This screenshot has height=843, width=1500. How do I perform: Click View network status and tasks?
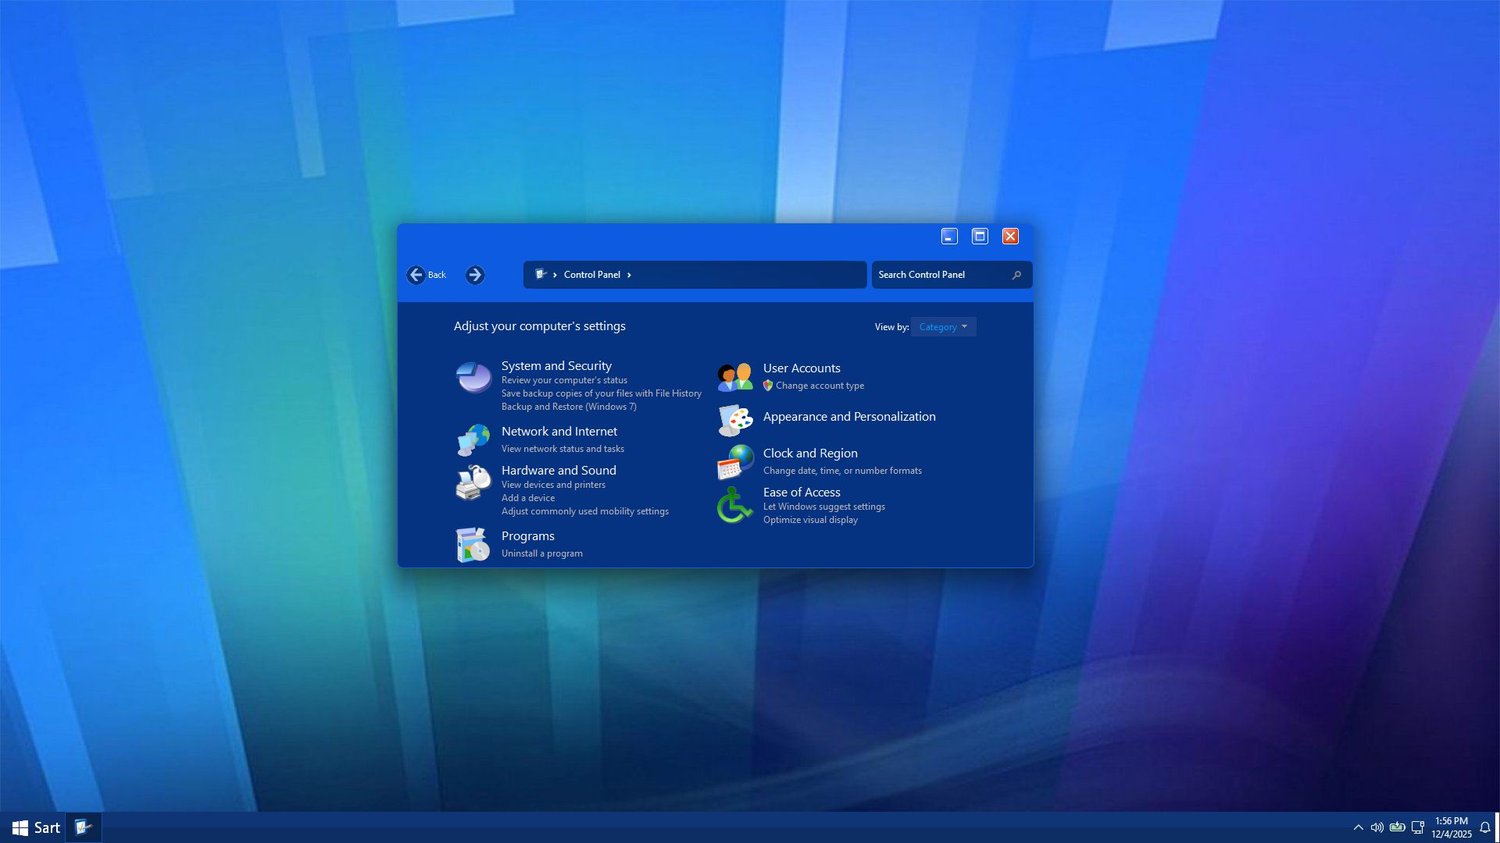coord(563,449)
